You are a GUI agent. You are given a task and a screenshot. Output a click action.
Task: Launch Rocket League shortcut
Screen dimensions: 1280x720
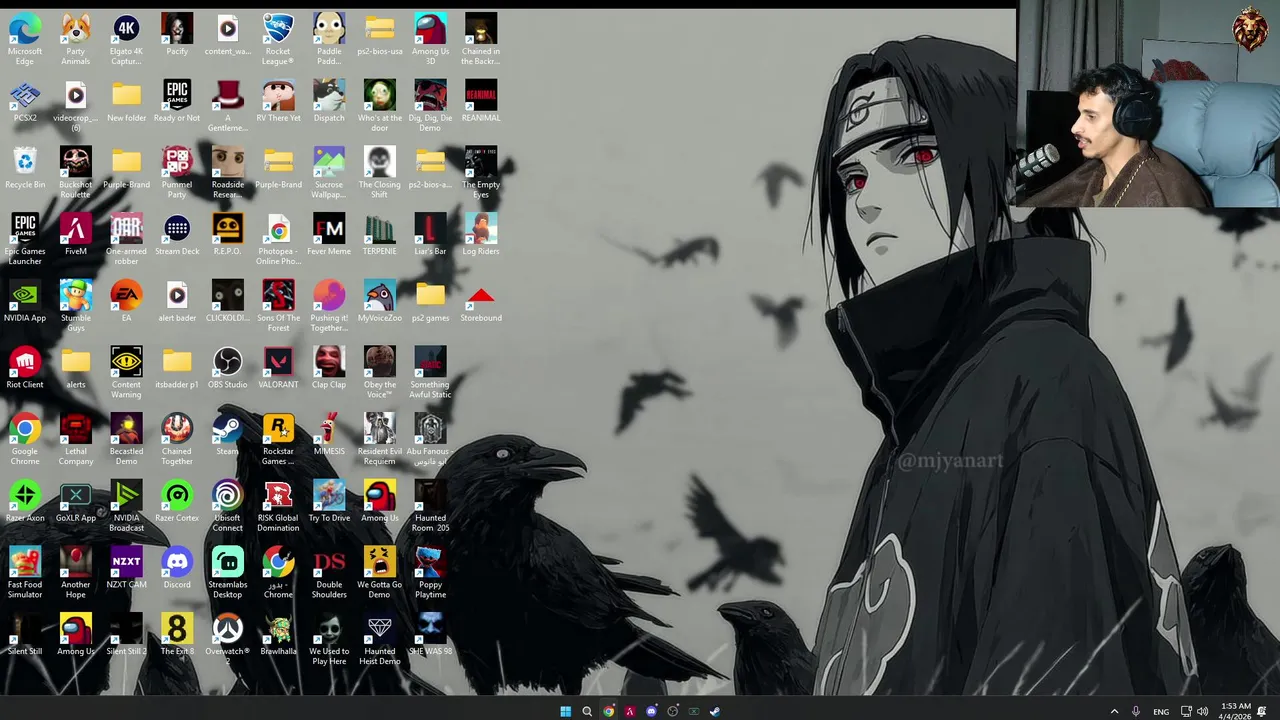(x=278, y=40)
